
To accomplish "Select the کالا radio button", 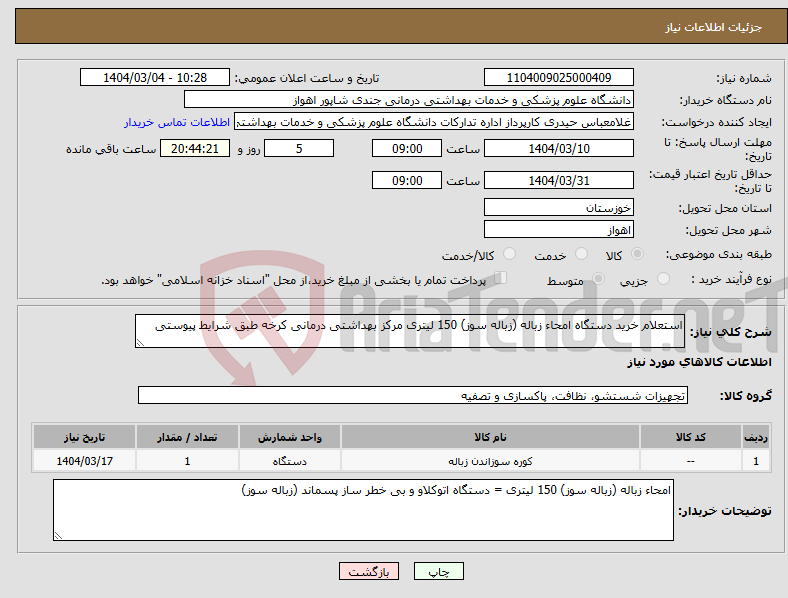I will [x=637, y=254].
